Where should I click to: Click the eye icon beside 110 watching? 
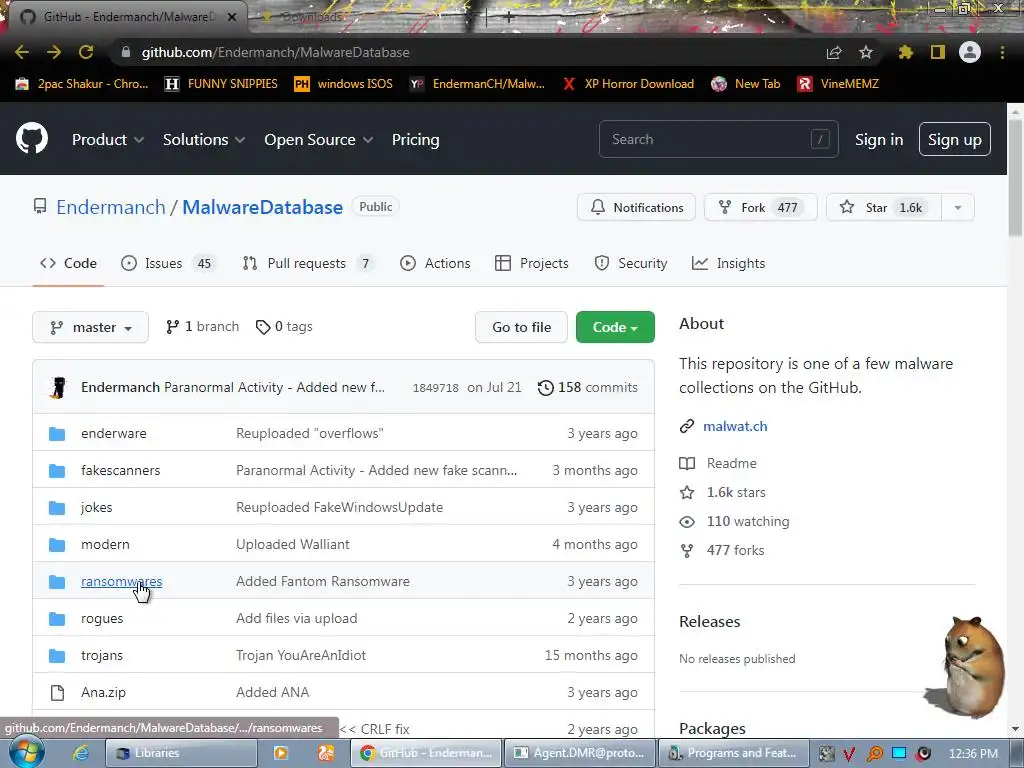coord(687,522)
